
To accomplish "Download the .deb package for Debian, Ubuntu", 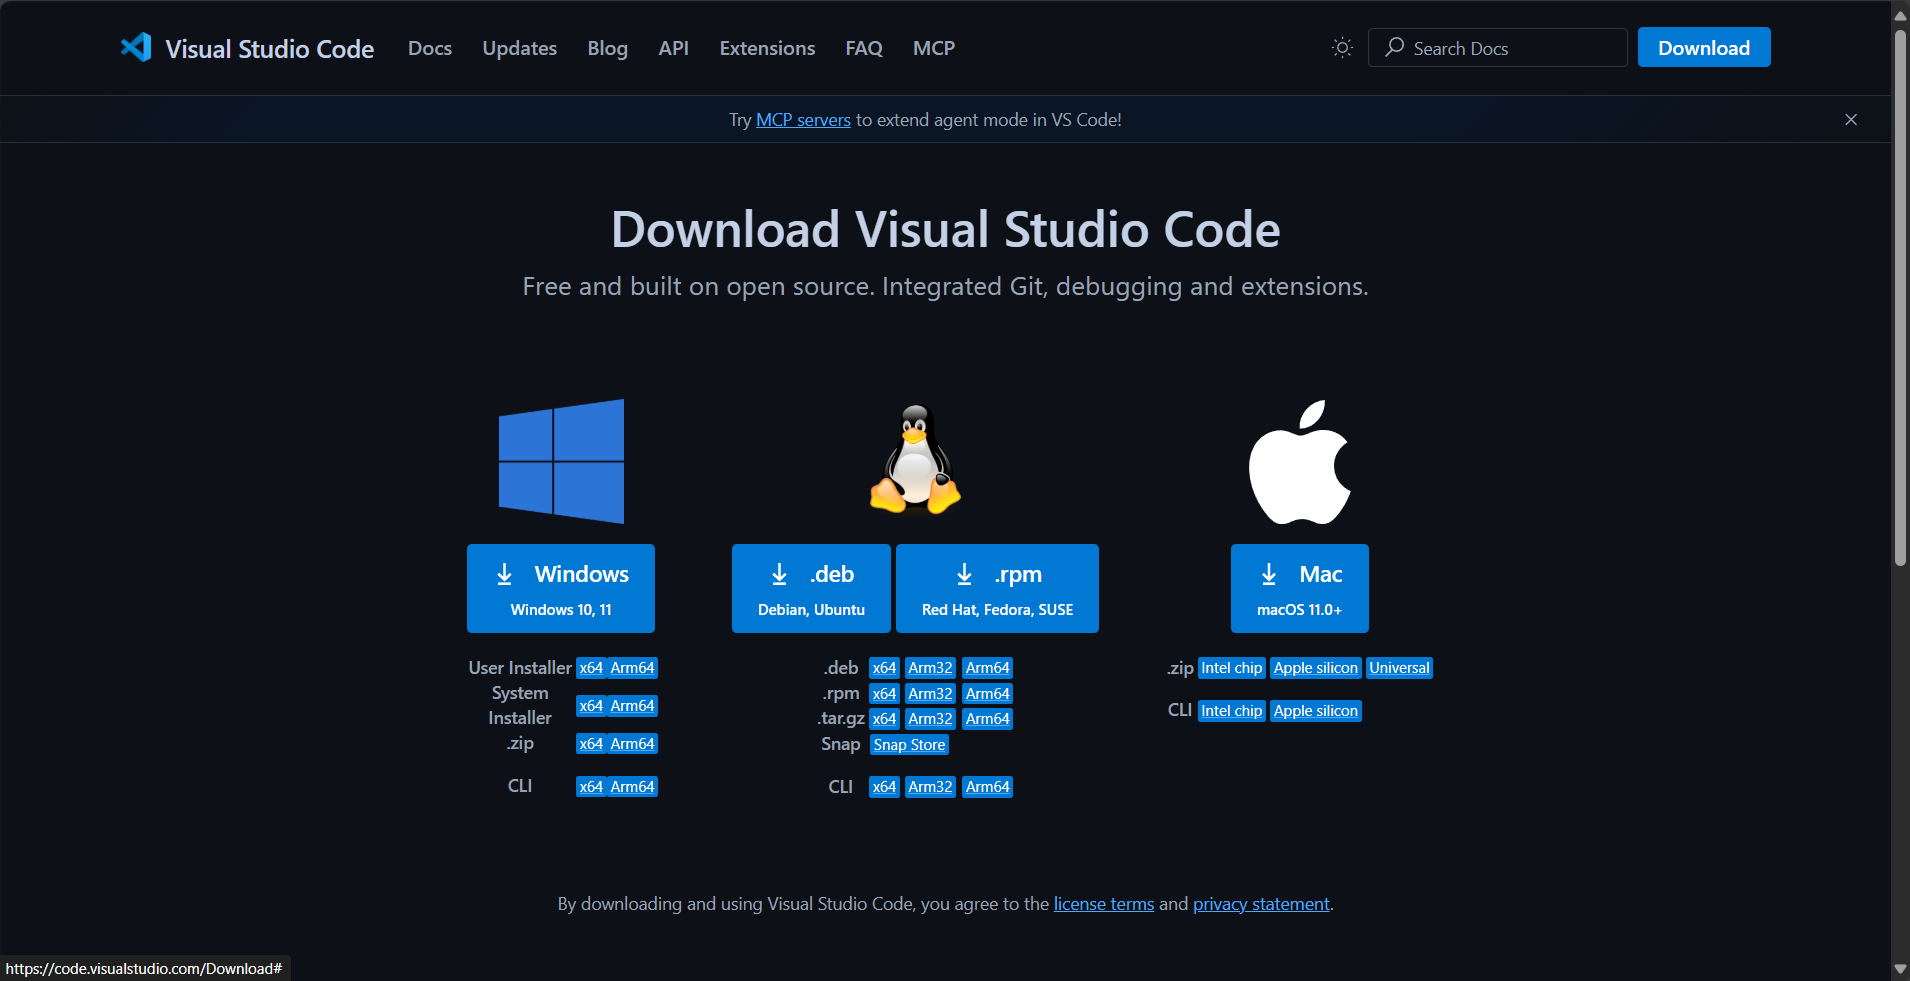I will point(811,588).
